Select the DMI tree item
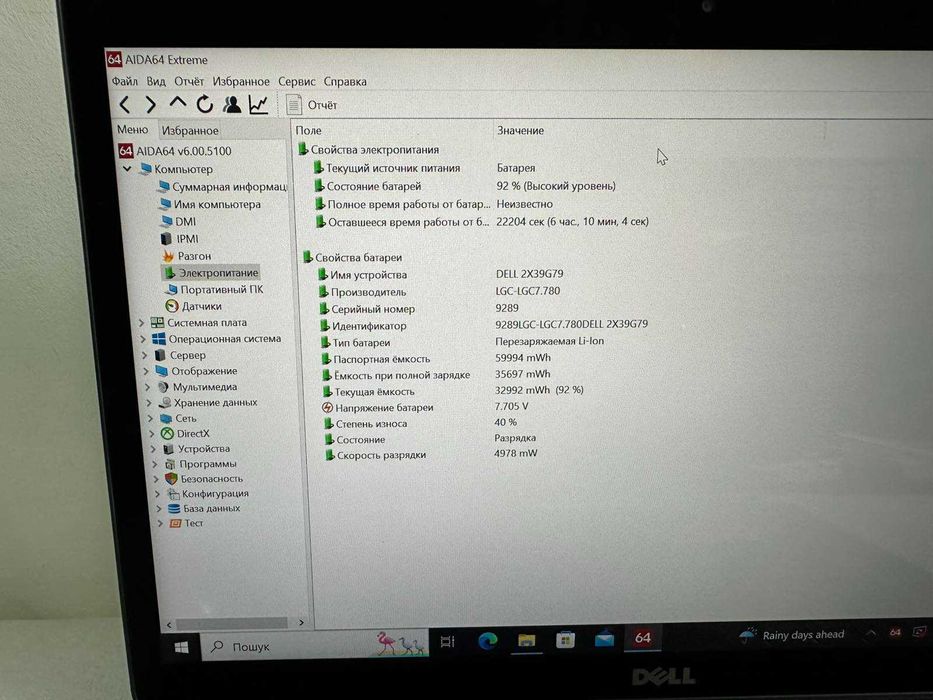 click(x=178, y=221)
